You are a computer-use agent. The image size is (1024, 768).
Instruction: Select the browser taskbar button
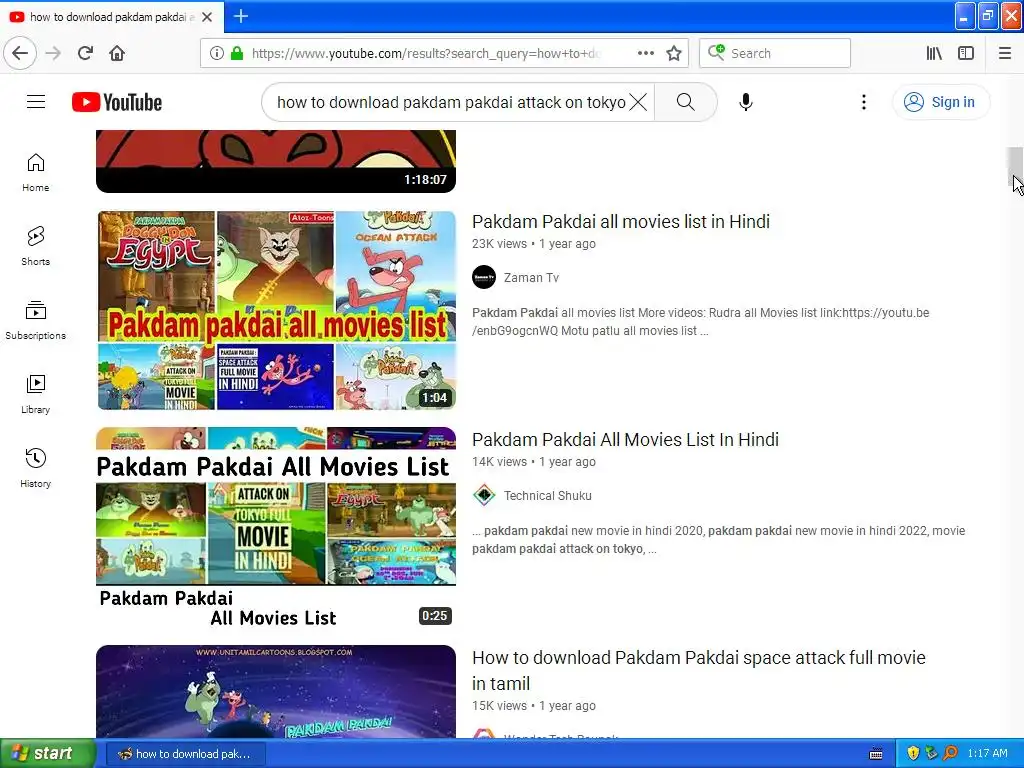(x=185, y=754)
